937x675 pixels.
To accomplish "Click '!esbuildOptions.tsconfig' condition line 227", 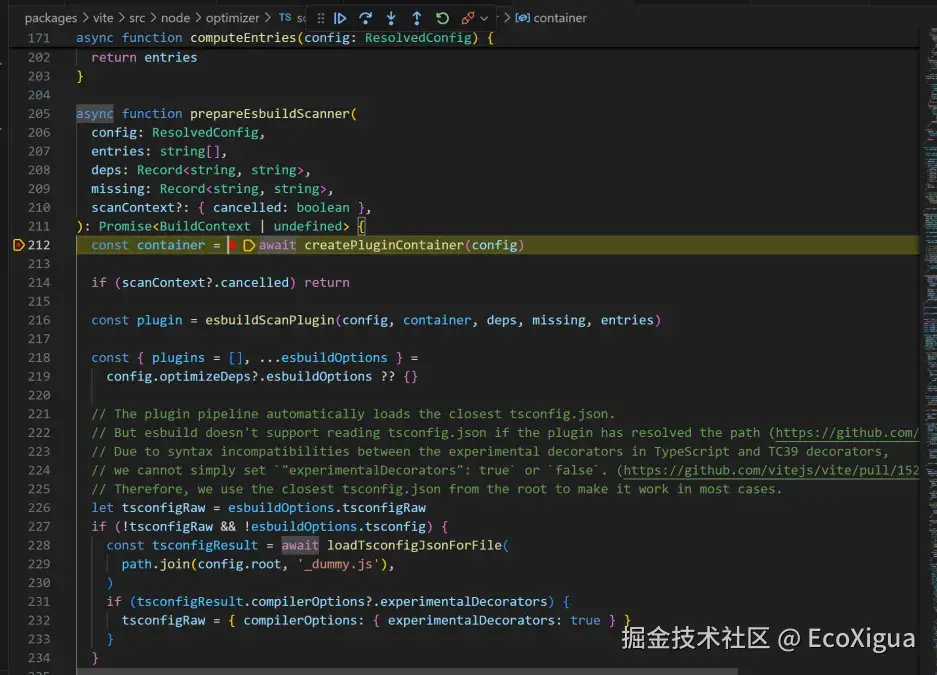I will coord(335,526).
